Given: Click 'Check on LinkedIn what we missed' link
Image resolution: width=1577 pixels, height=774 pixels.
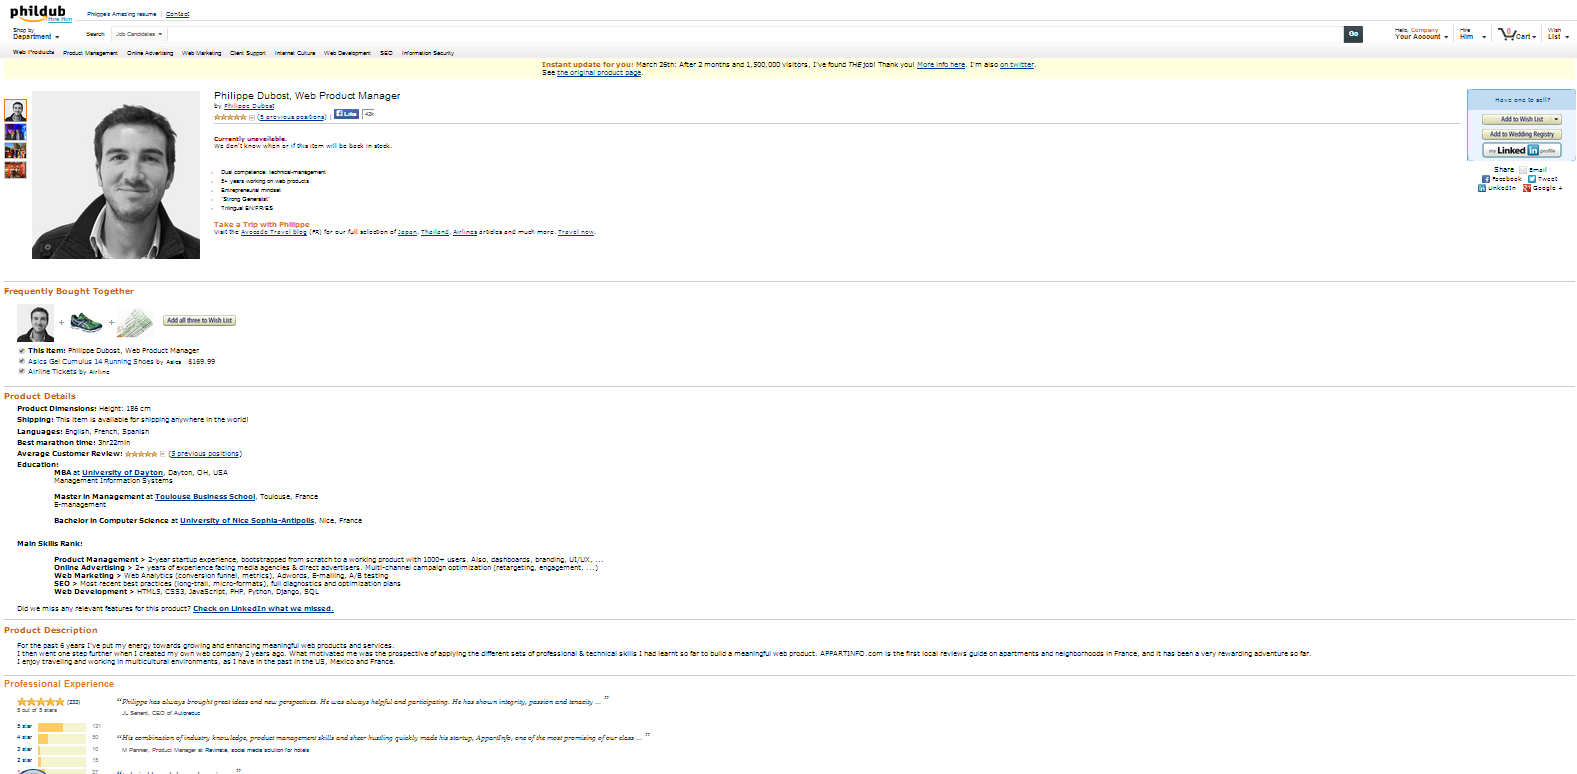Looking at the screenshot, I should (x=263, y=609).
